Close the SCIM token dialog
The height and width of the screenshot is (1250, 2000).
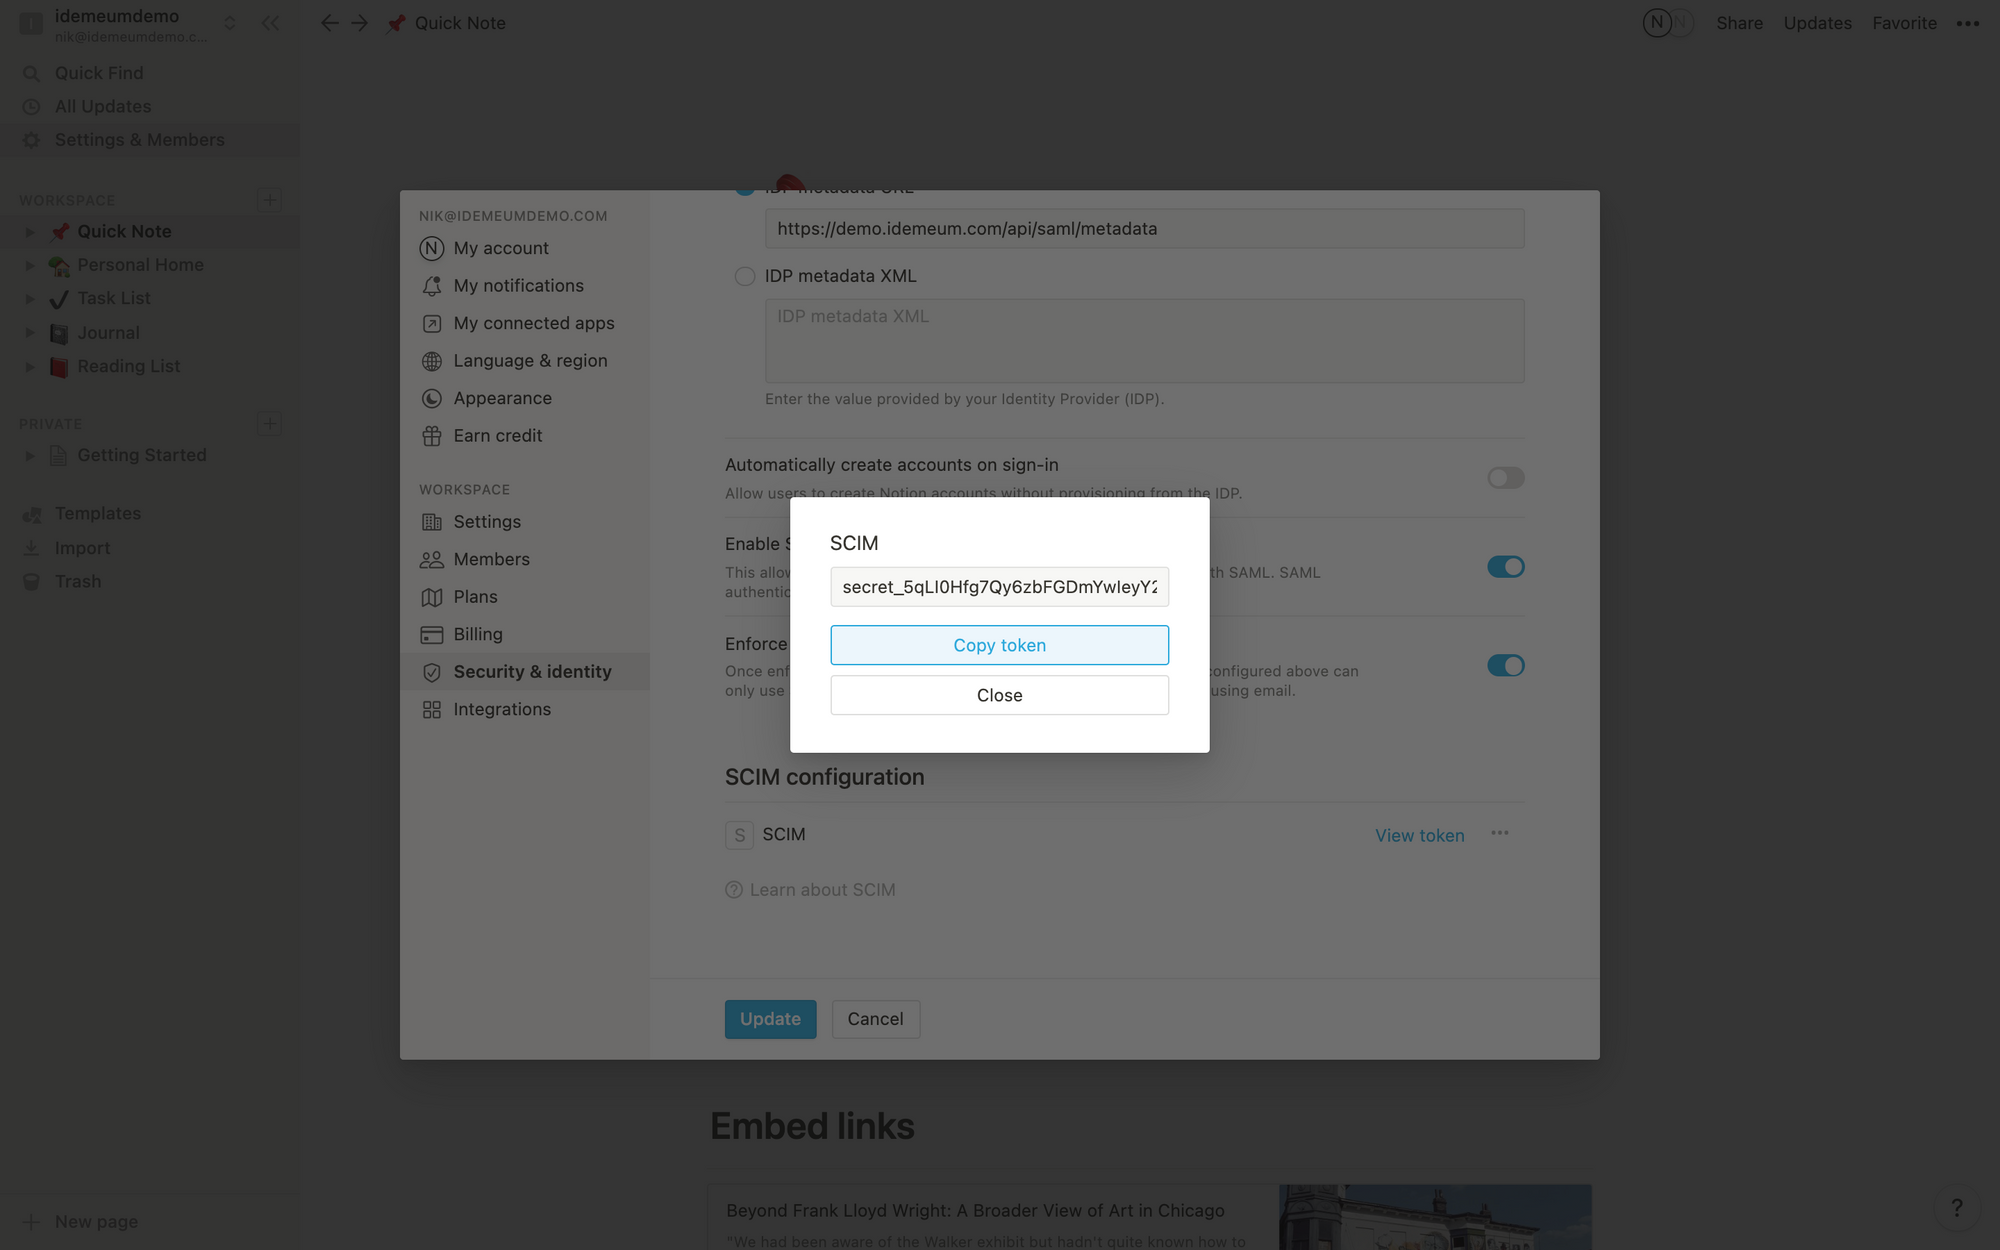pyautogui.click(x=999, y=695)
